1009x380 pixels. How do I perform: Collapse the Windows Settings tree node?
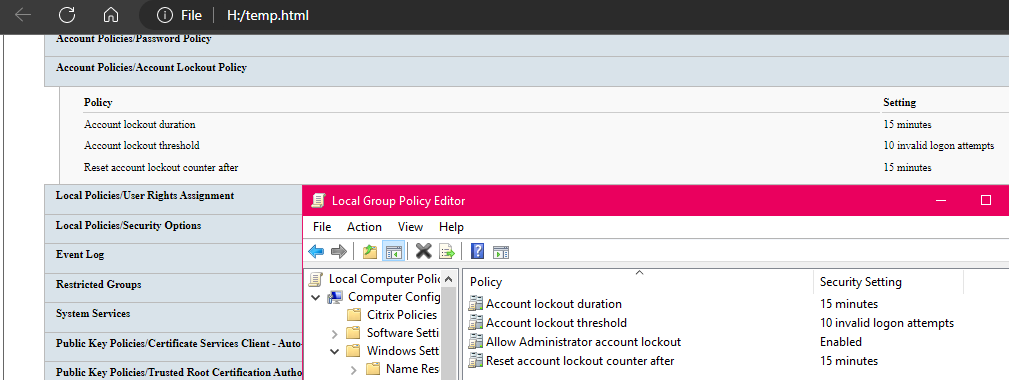click(x=334, y=352)
